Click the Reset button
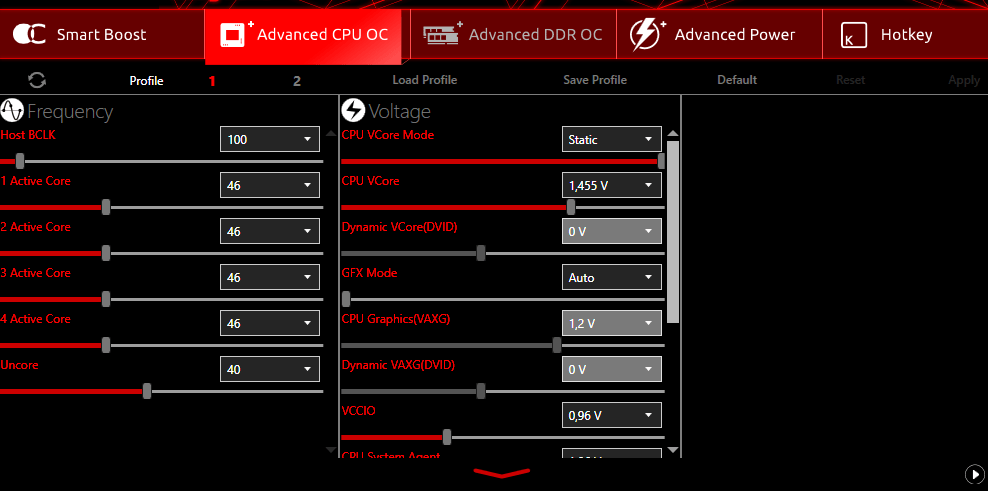The width and height of the screenshot is (988, 491). (x=850, y=80)
